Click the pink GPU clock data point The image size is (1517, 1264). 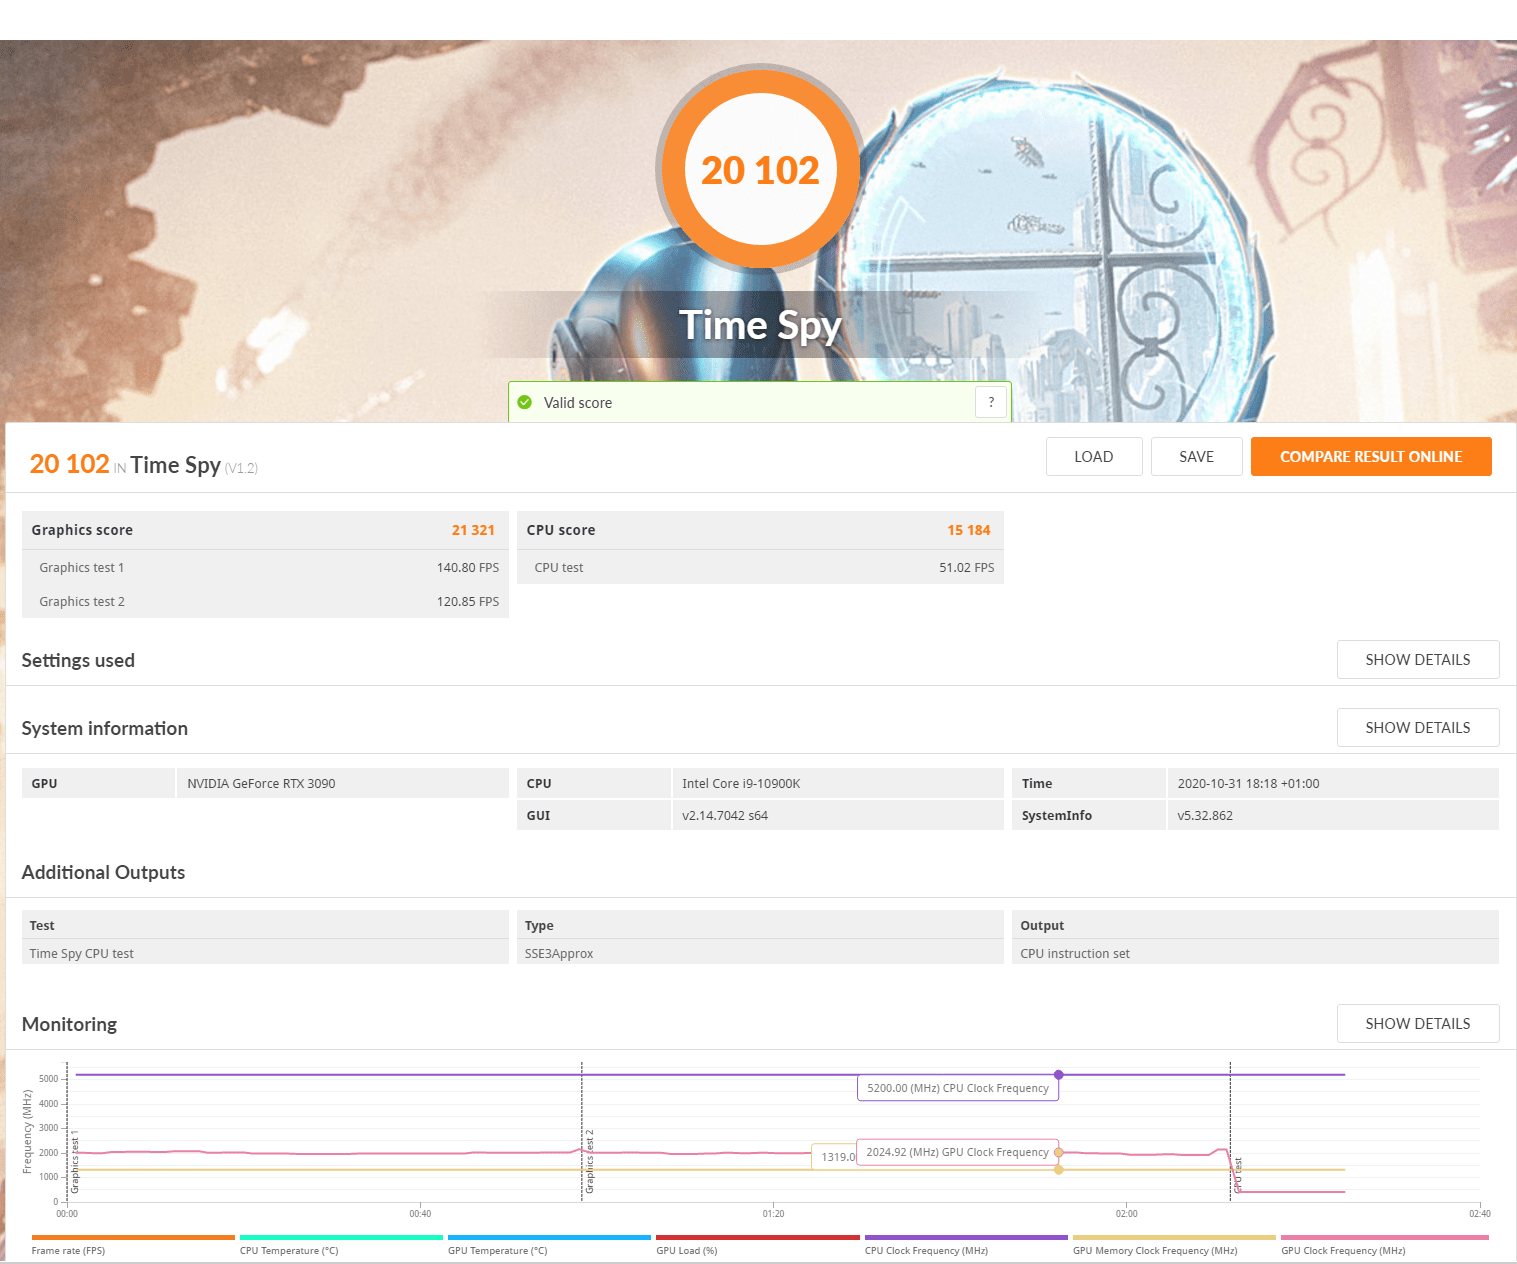[1059, 1153]
